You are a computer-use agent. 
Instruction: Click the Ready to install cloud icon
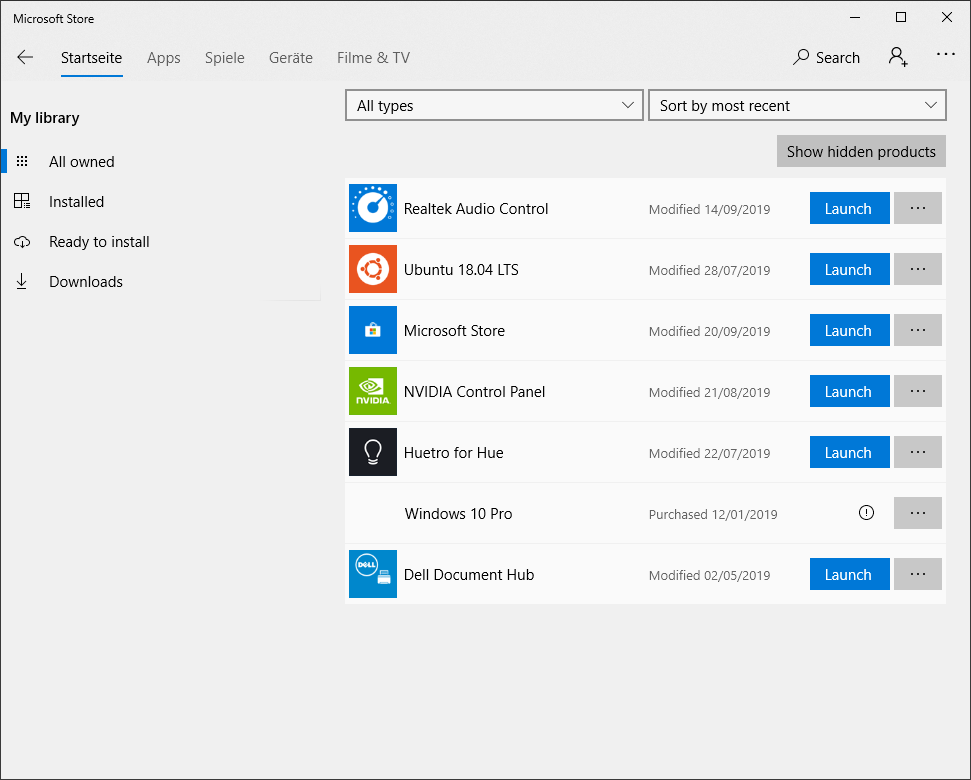(22, 242)
